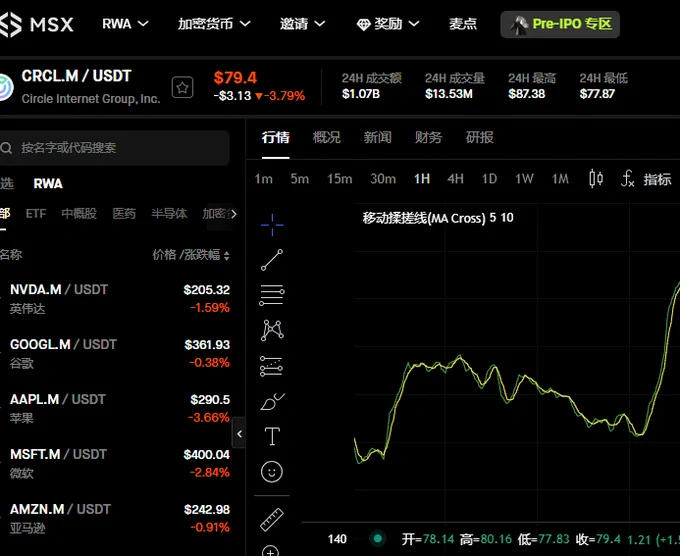Select the 1H timeframe
Viewport: 680px width, 556px height.
(x=422, y=179)
